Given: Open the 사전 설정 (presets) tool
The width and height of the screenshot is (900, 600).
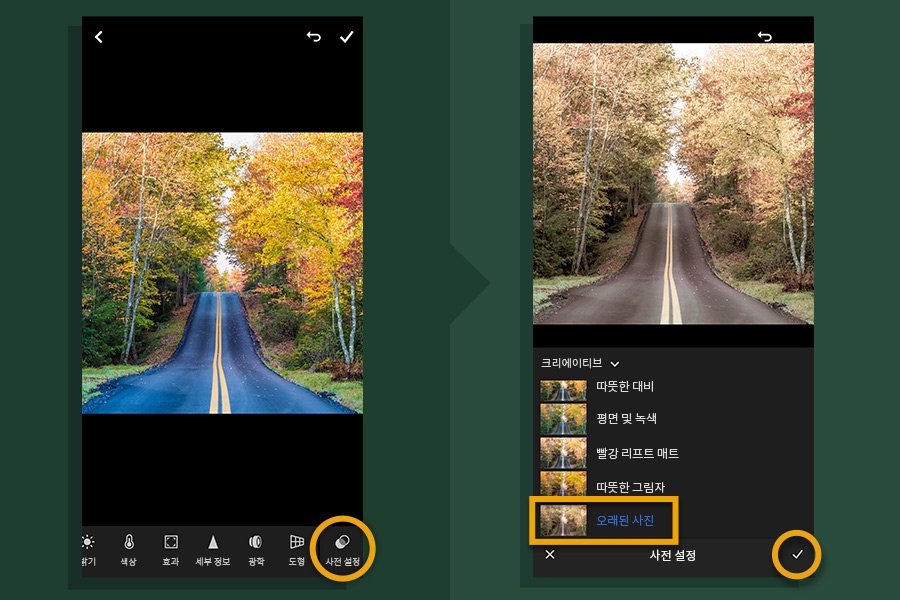Looking at the screenshot, I should coord(342,549).
